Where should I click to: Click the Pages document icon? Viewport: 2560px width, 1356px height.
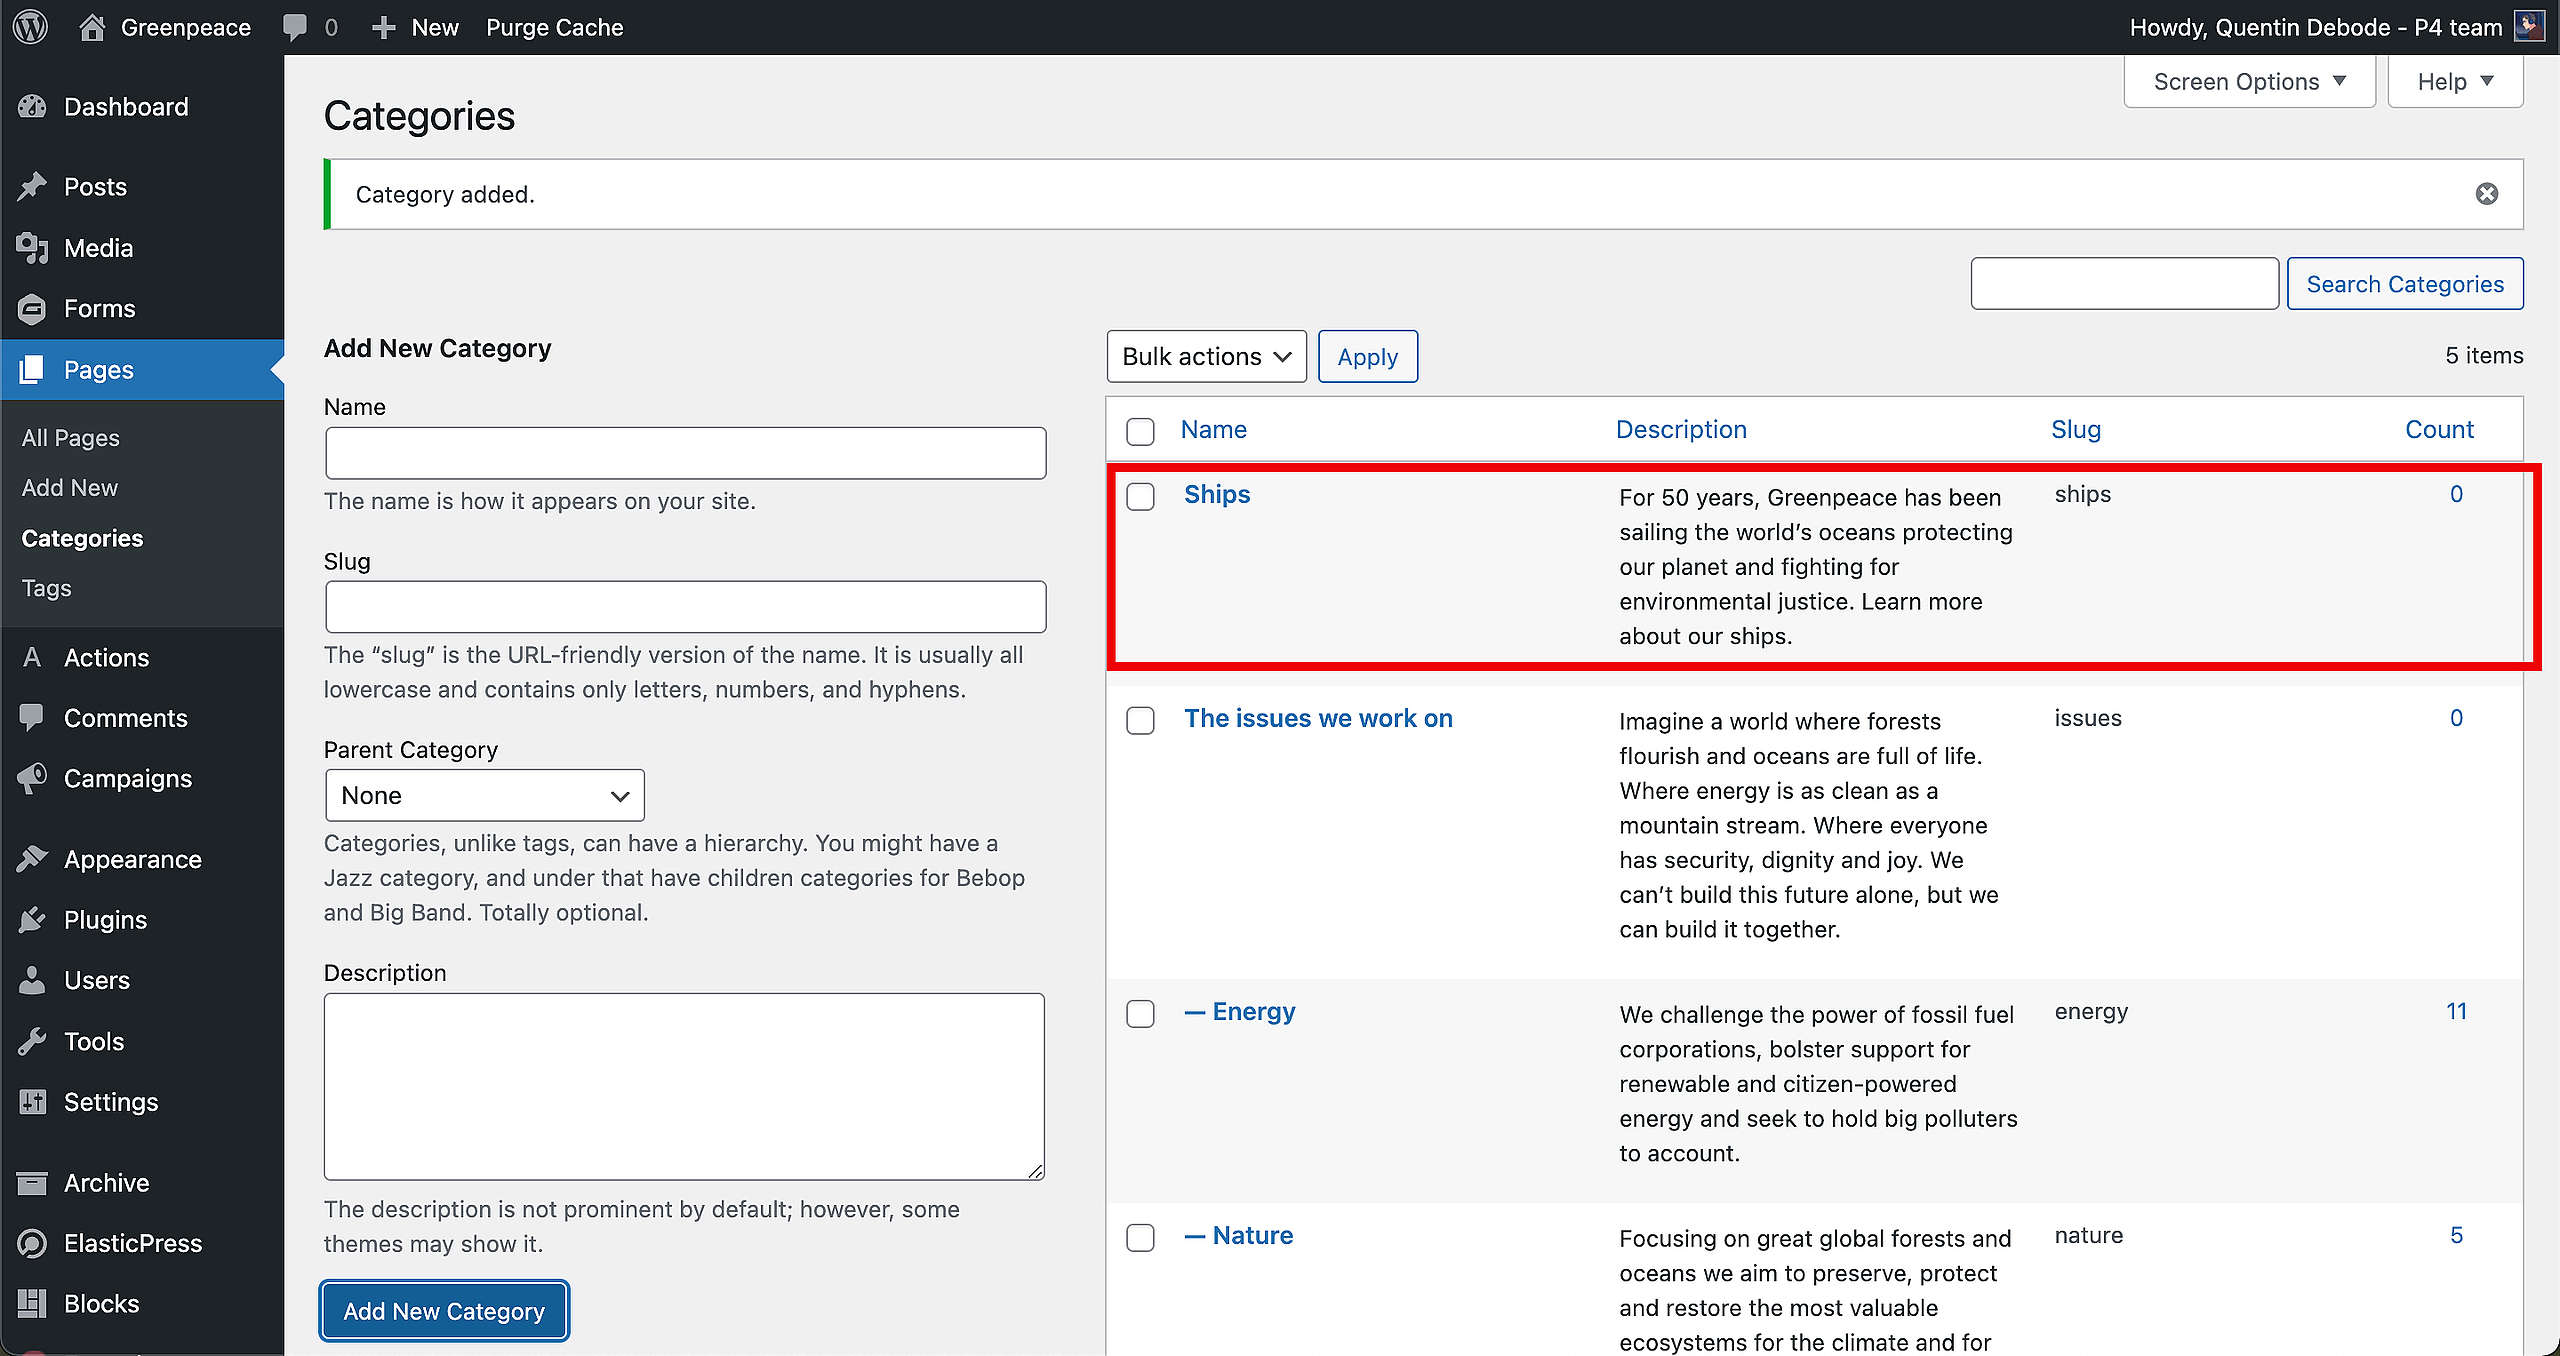pos(32,370)
